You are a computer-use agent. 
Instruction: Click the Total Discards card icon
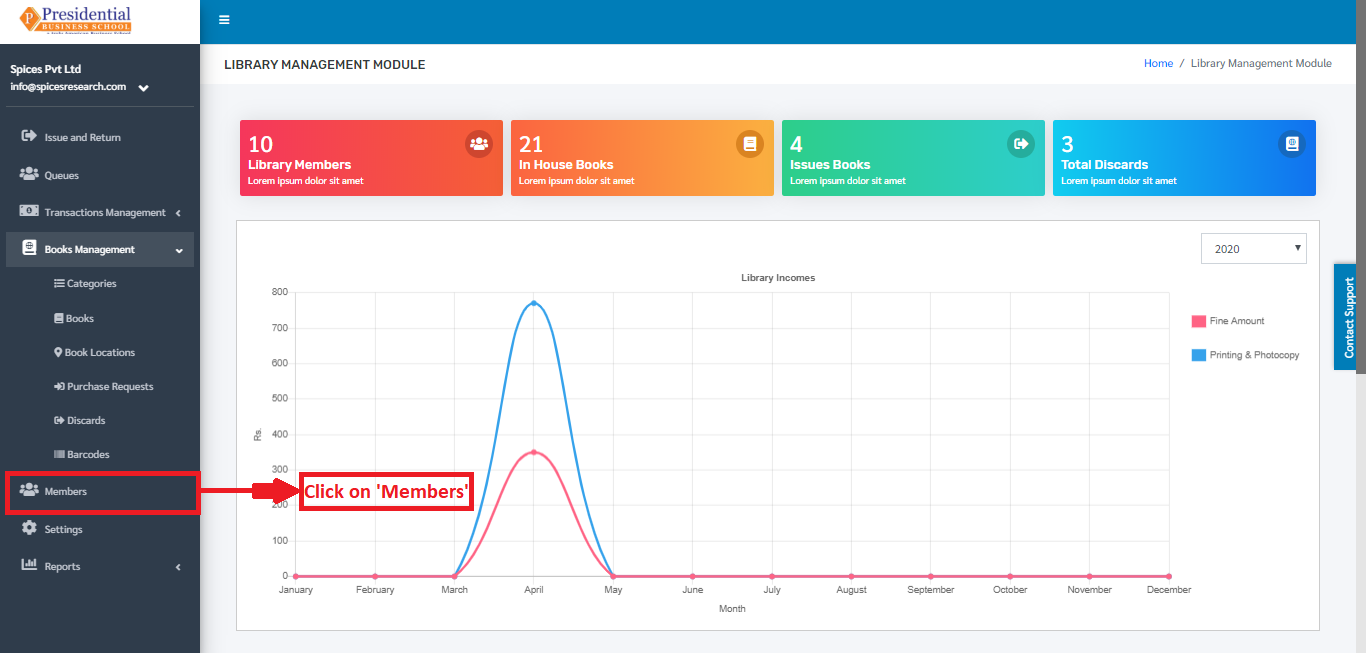tap(1292, 144)
